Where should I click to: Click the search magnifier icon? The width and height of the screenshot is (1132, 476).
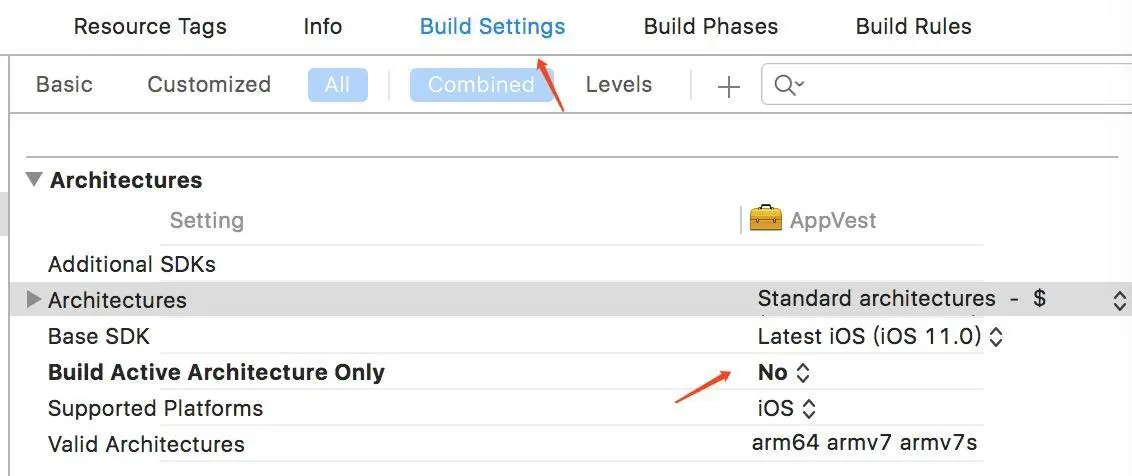pyautogui.click(x=788, y=85)
